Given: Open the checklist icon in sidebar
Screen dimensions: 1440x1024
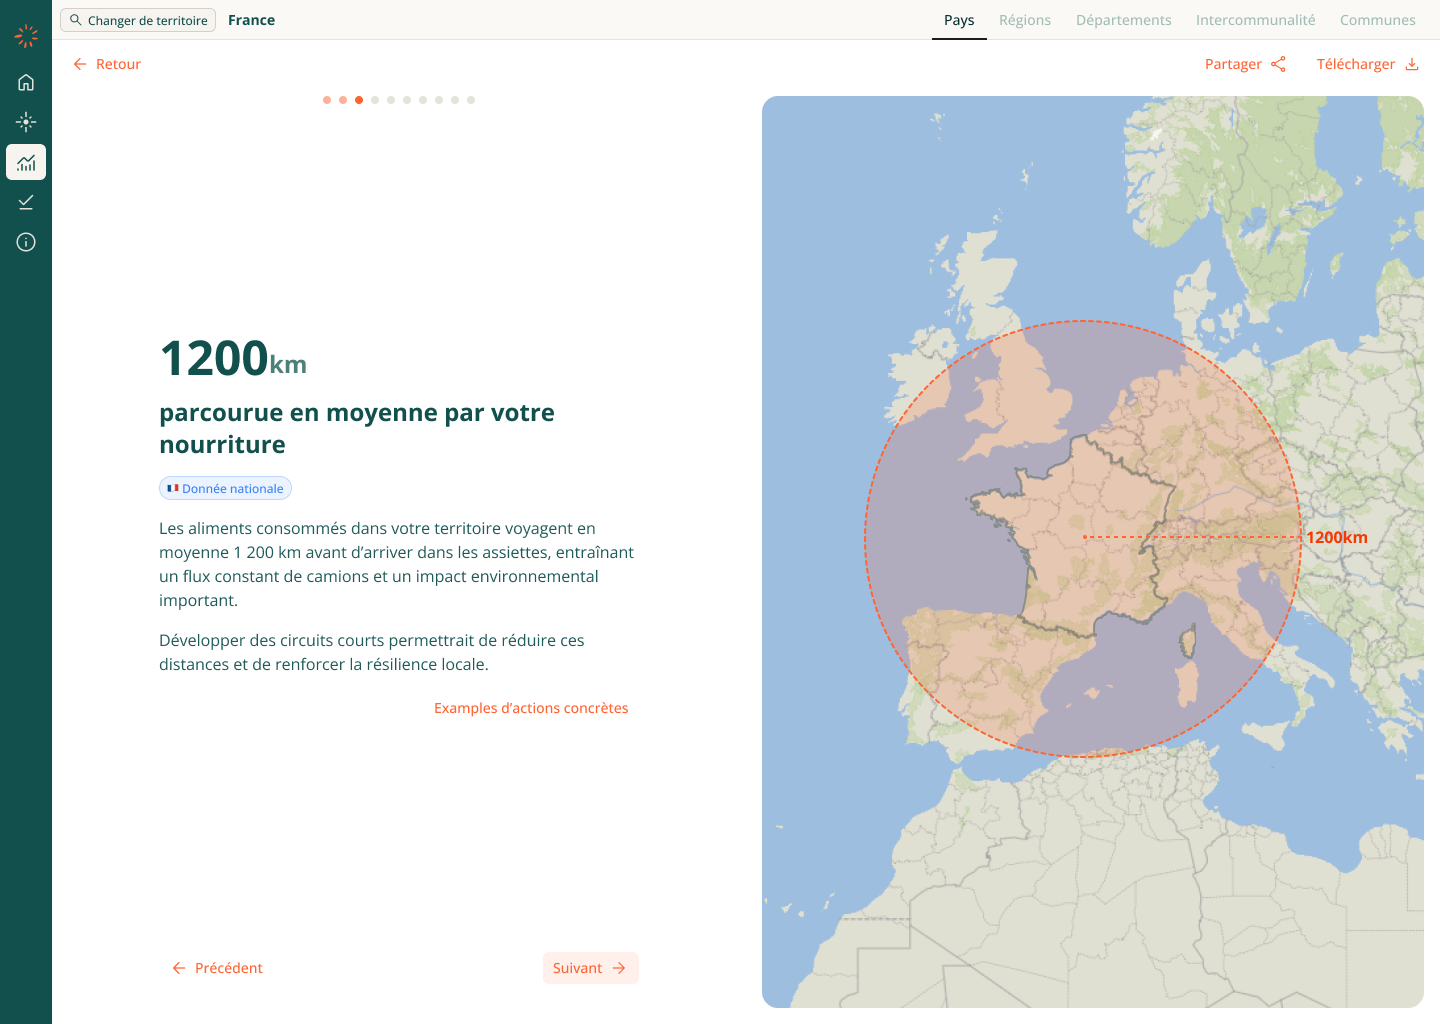Looking at the screenshot, I should (x=26, y=202).
